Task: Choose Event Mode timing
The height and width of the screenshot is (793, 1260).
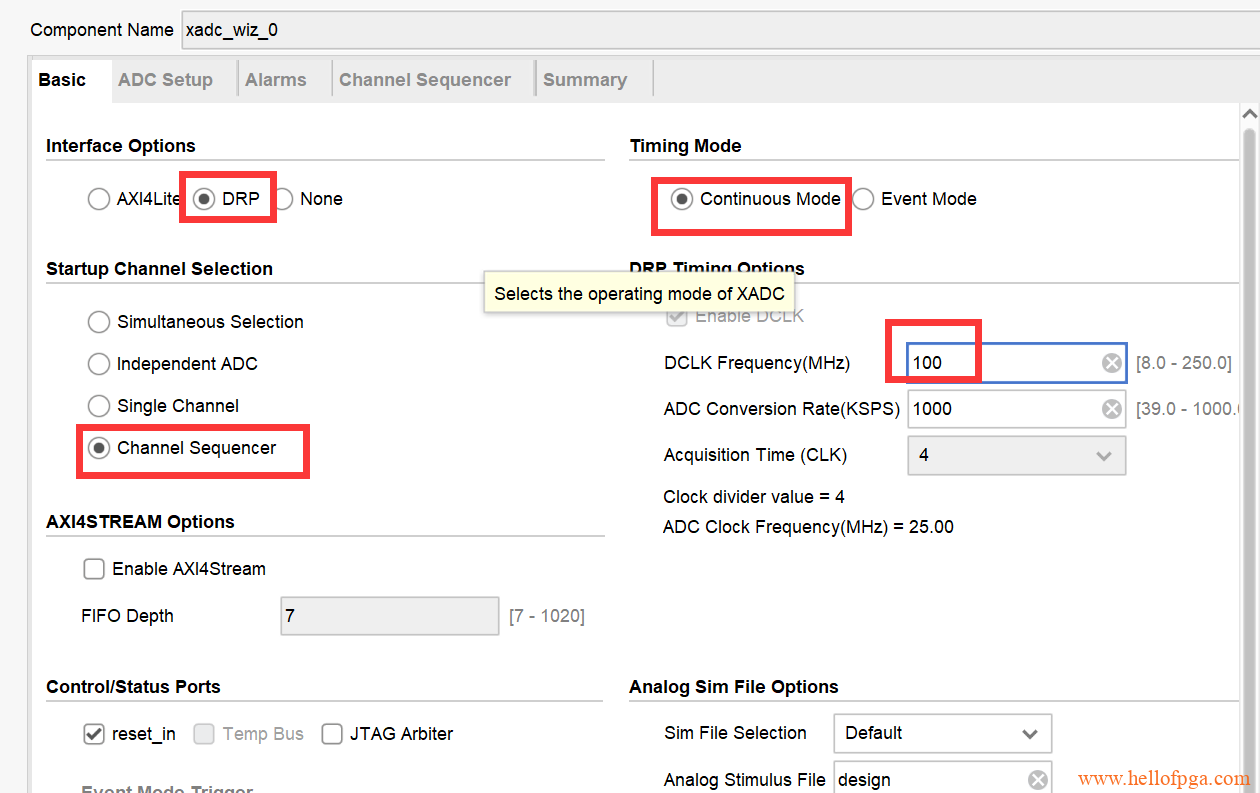Action: 863,199
